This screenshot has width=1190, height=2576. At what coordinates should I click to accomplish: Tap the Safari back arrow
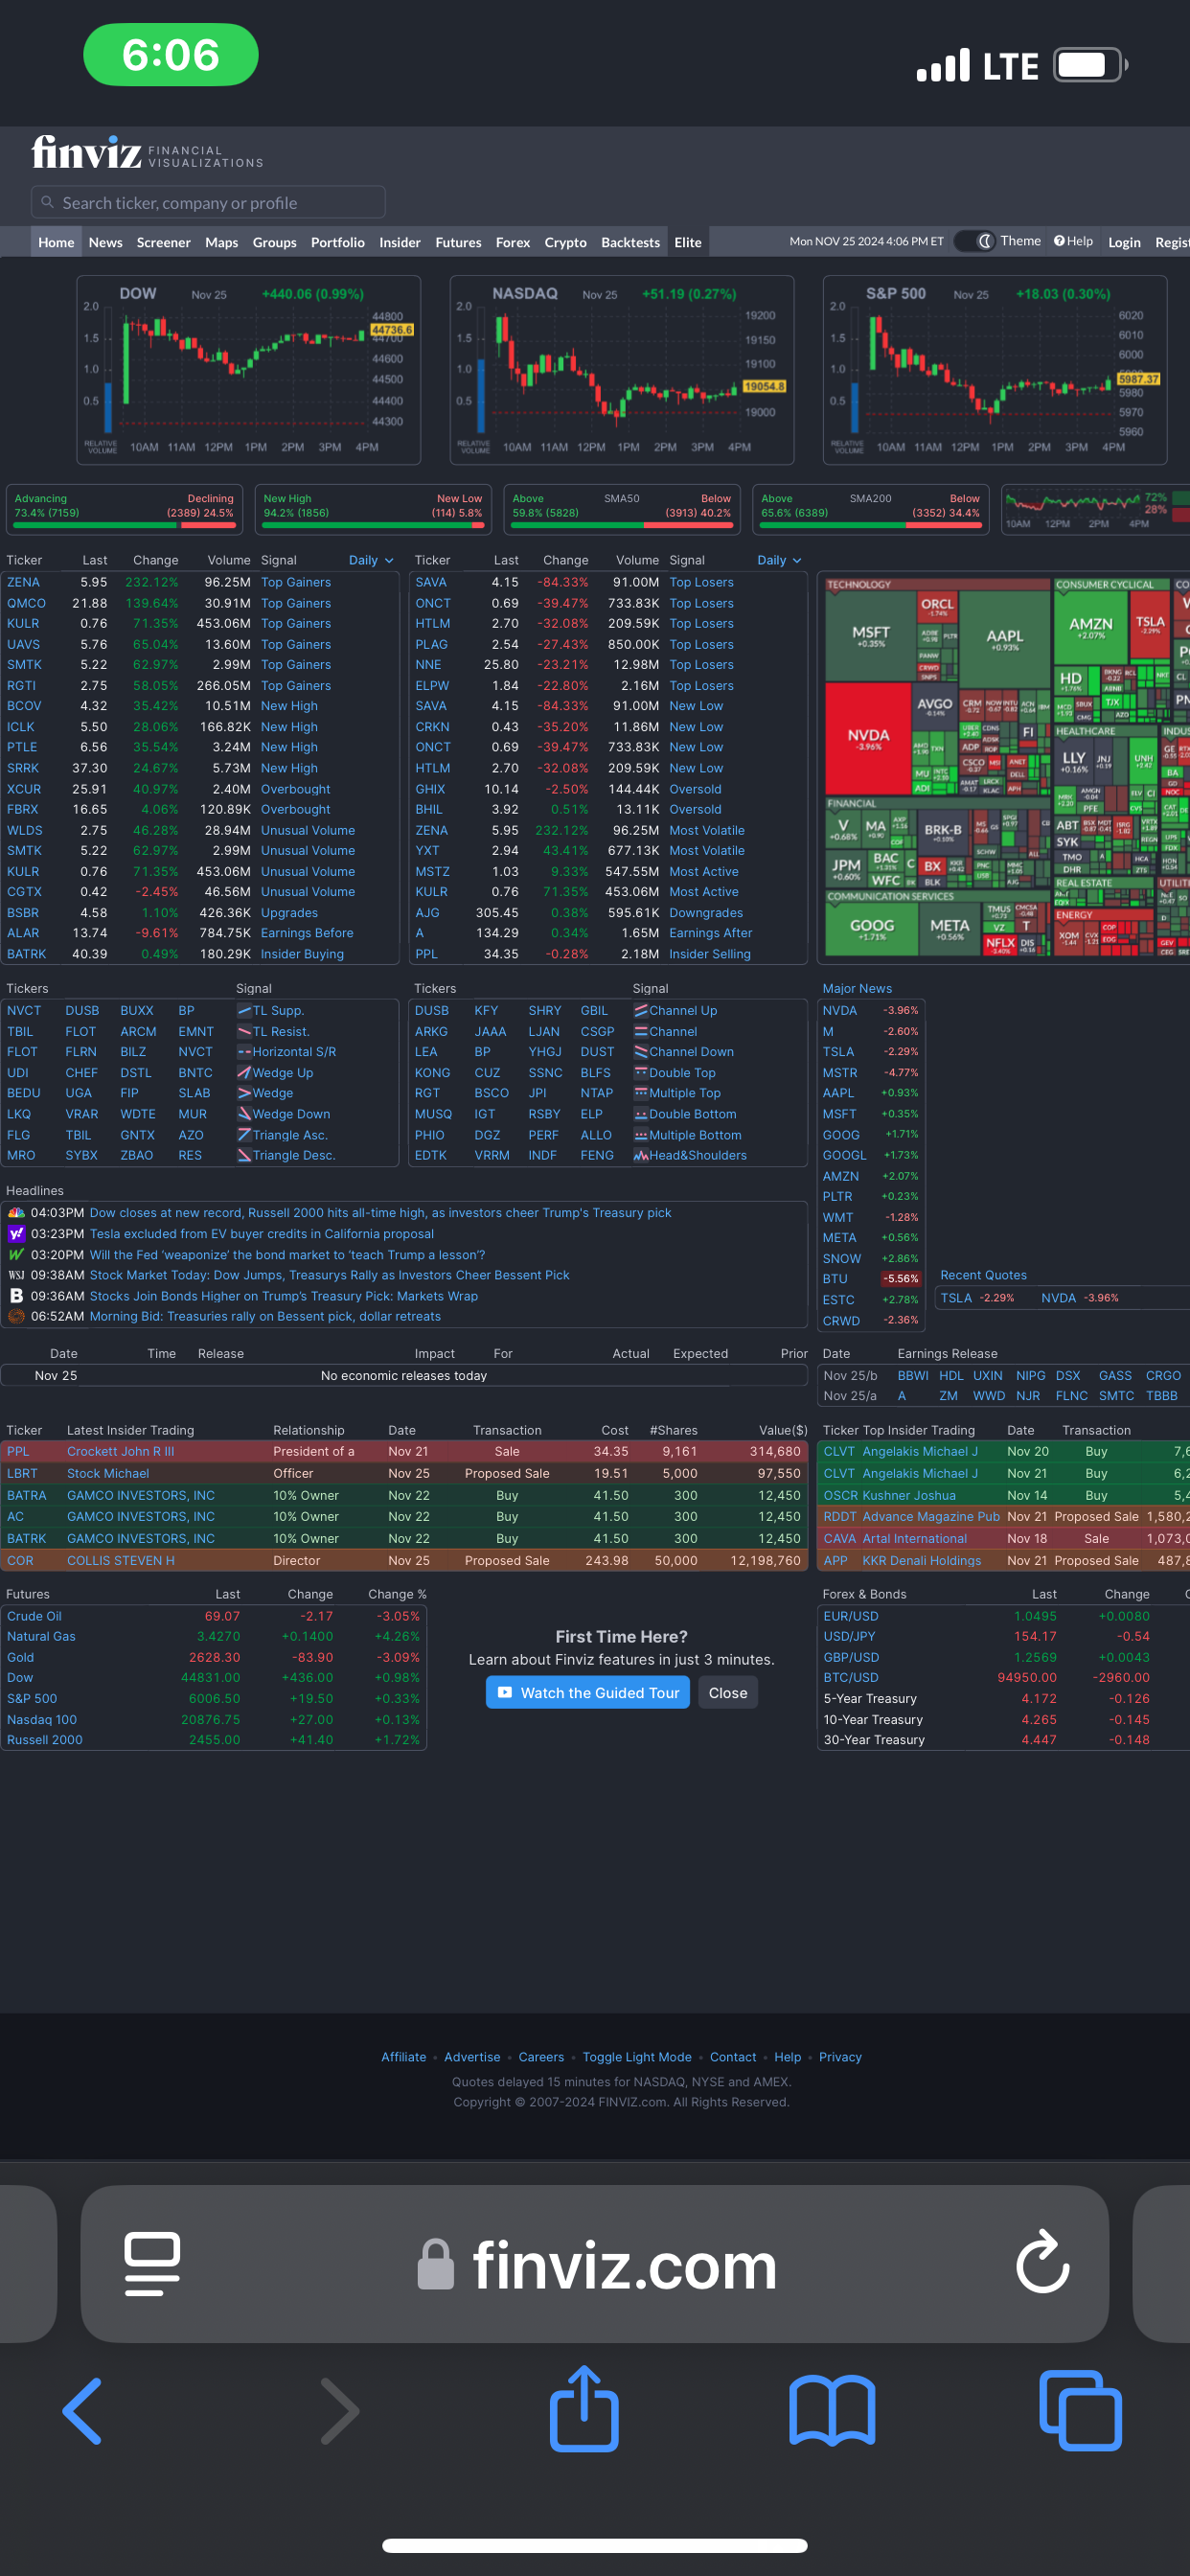click(x=83, y=2411)
